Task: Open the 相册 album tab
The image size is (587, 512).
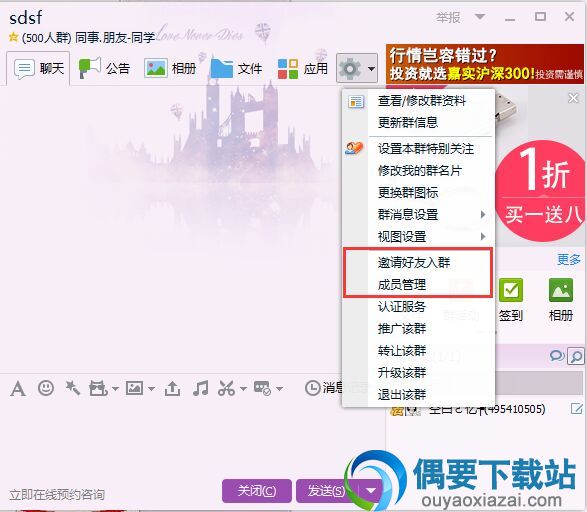Action: click(170, 68)
